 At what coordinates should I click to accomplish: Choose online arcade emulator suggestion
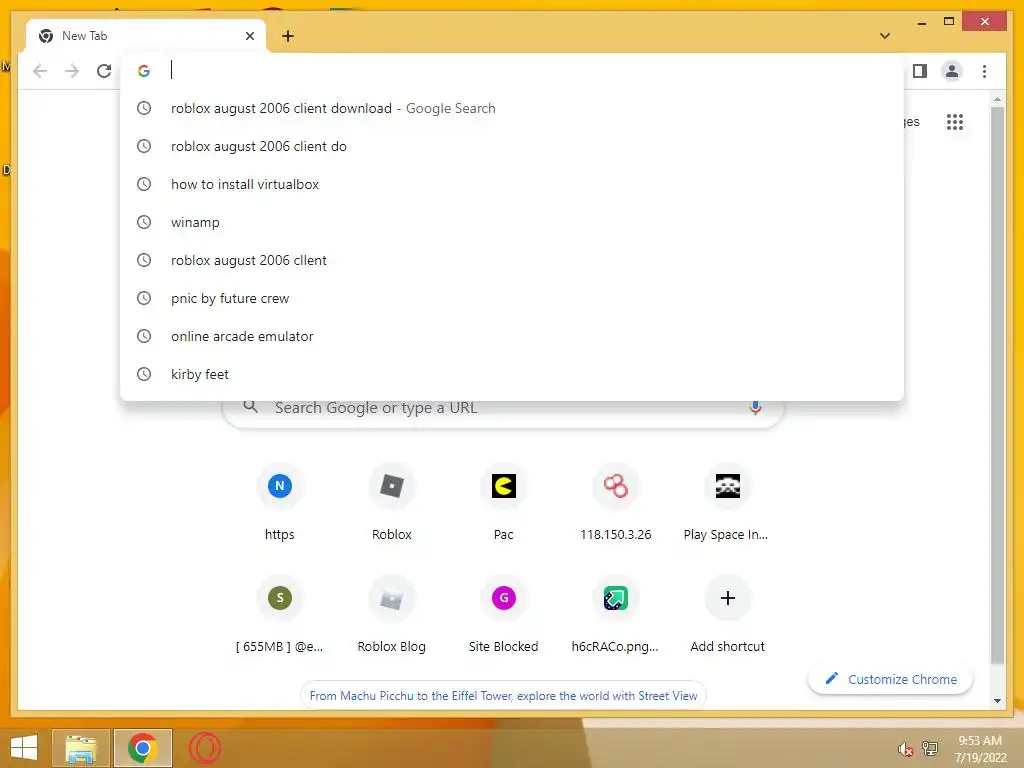(512, 336)
